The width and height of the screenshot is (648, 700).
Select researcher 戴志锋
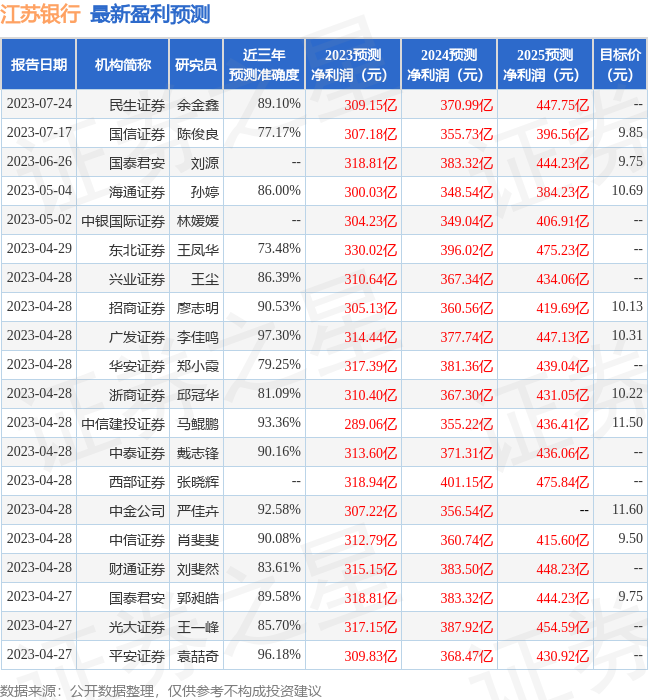(x=198, y=454)
